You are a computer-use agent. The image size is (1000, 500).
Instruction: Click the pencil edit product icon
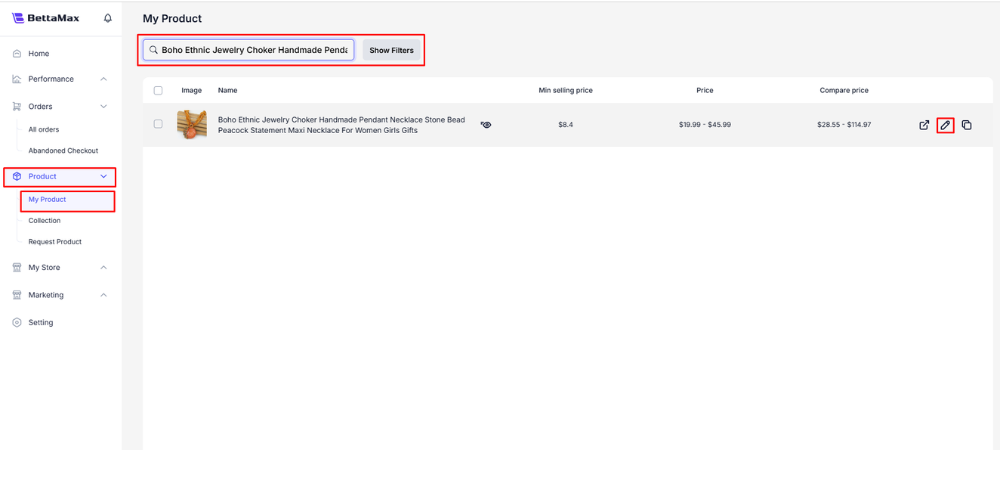(945, 125)
